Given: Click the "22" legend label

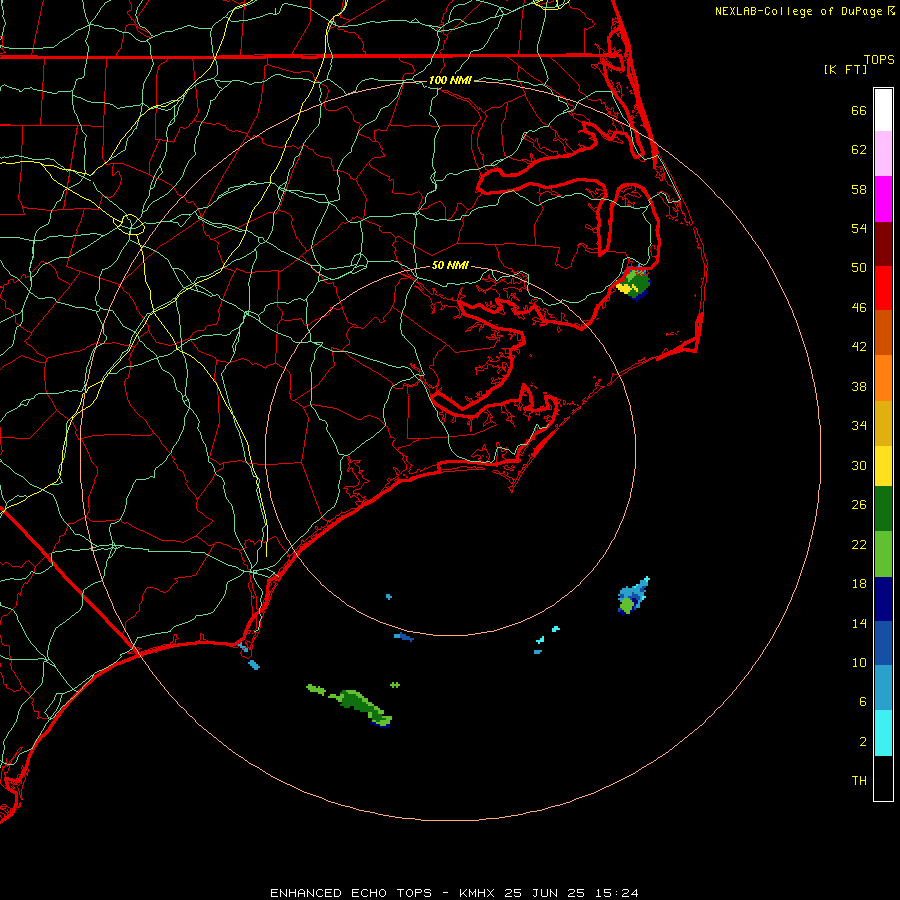Looking at the screenshot, I should (x=859, y=544).
